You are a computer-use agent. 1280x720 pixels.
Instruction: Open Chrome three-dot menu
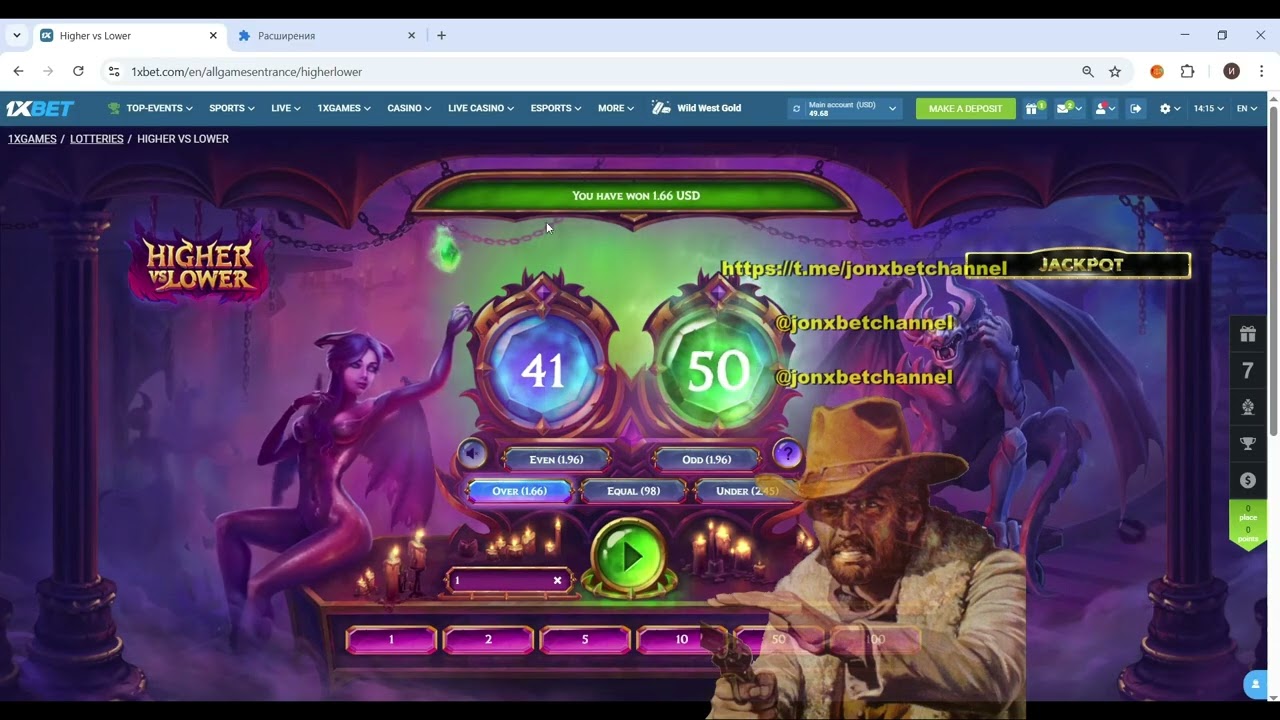tap(1261, 71)
